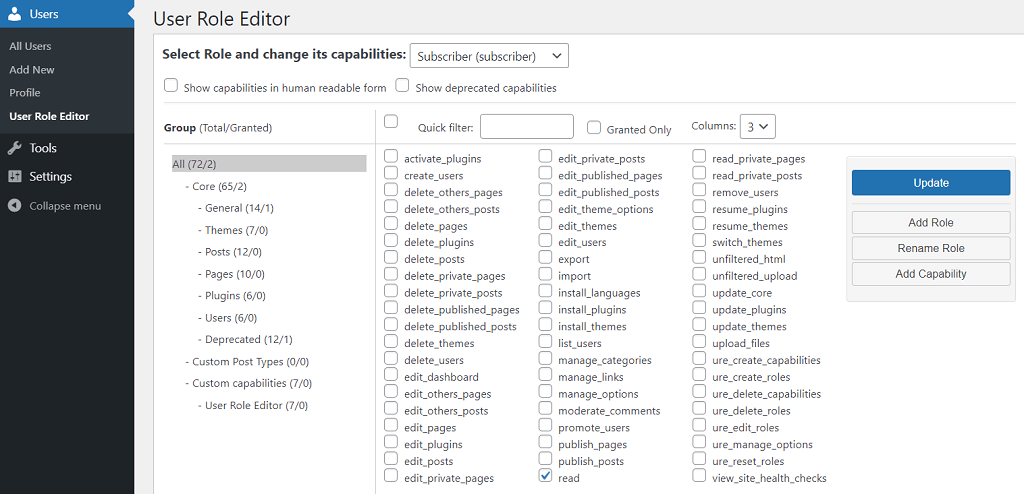Tick the select-all capabilities checkbox
The width and height of the screenshot is (1024, 494).
[391, 121]
